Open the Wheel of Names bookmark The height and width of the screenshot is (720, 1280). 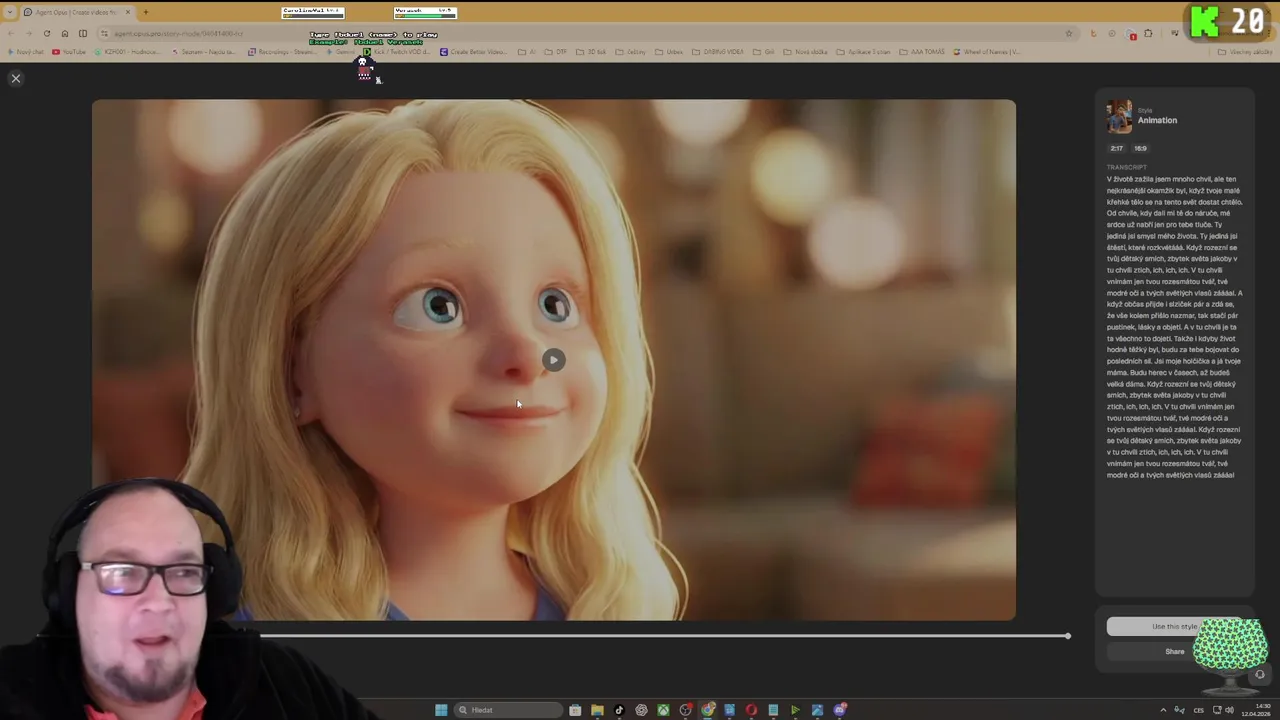point(986,51)
